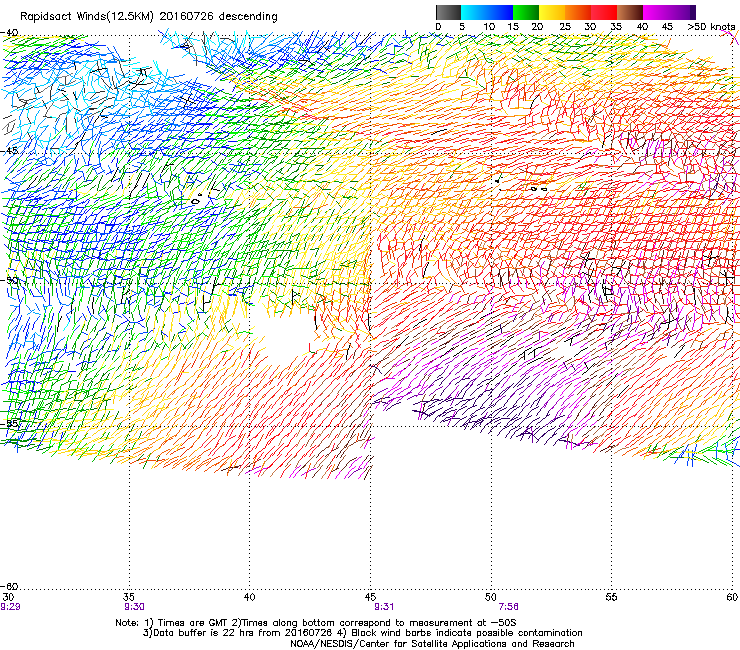
Task: Click longitude label '30' on the bottom axis
Action: tap(8, 597)
